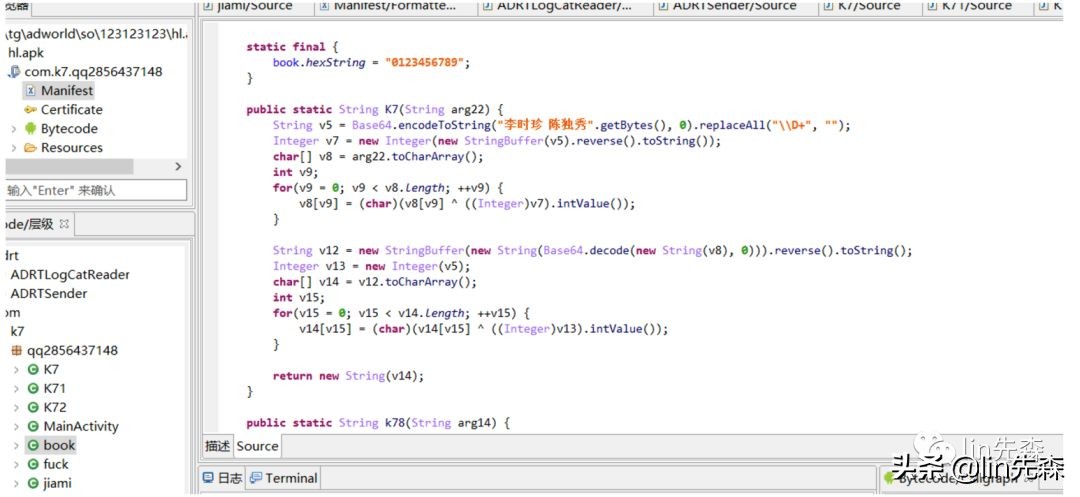This screenshot has width=1080, height=497.
Task: Switch to the ADRTLogCatReader editor tab
Action: [x=565, y=6]
